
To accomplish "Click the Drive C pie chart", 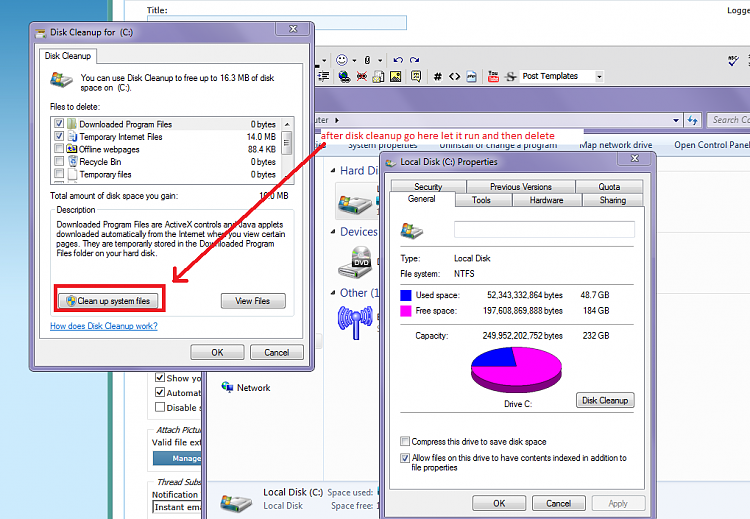I will coord(516,369).
